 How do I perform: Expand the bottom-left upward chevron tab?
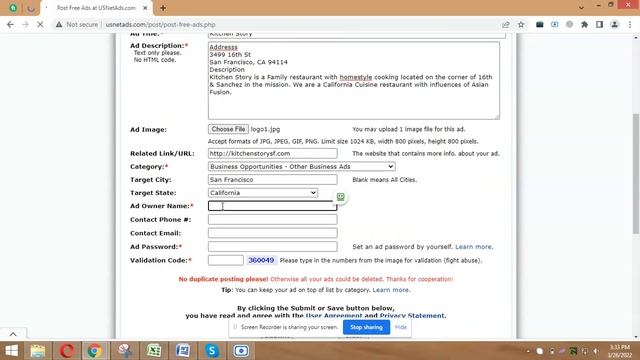tap(13, 334)
